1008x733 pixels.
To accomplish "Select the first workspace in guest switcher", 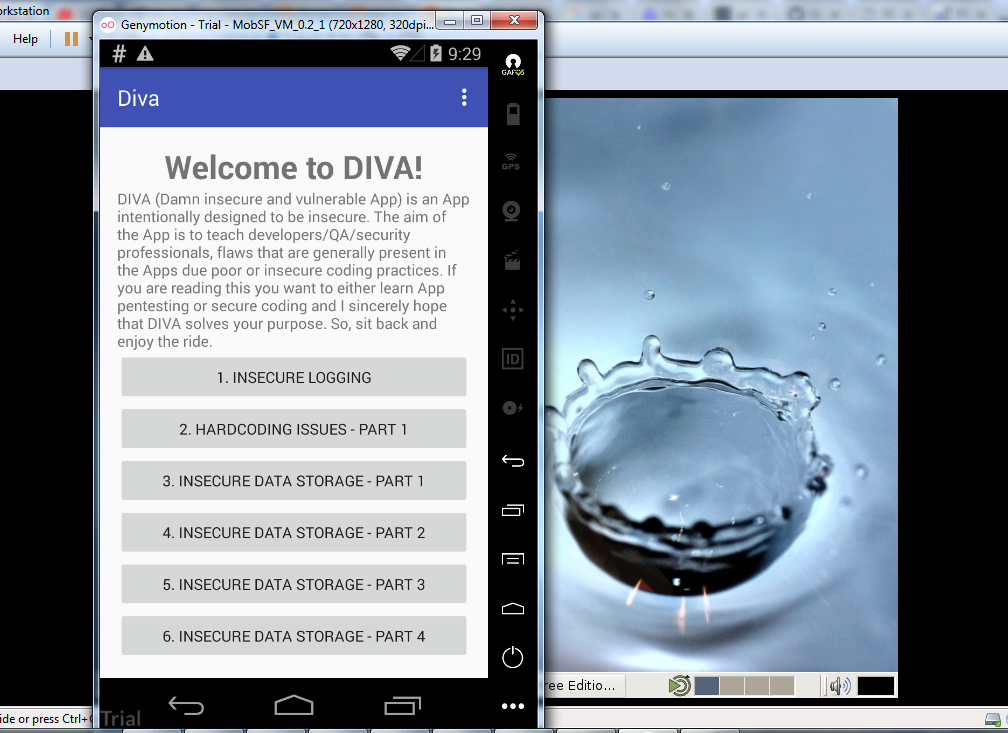I will tap(706, 685).
